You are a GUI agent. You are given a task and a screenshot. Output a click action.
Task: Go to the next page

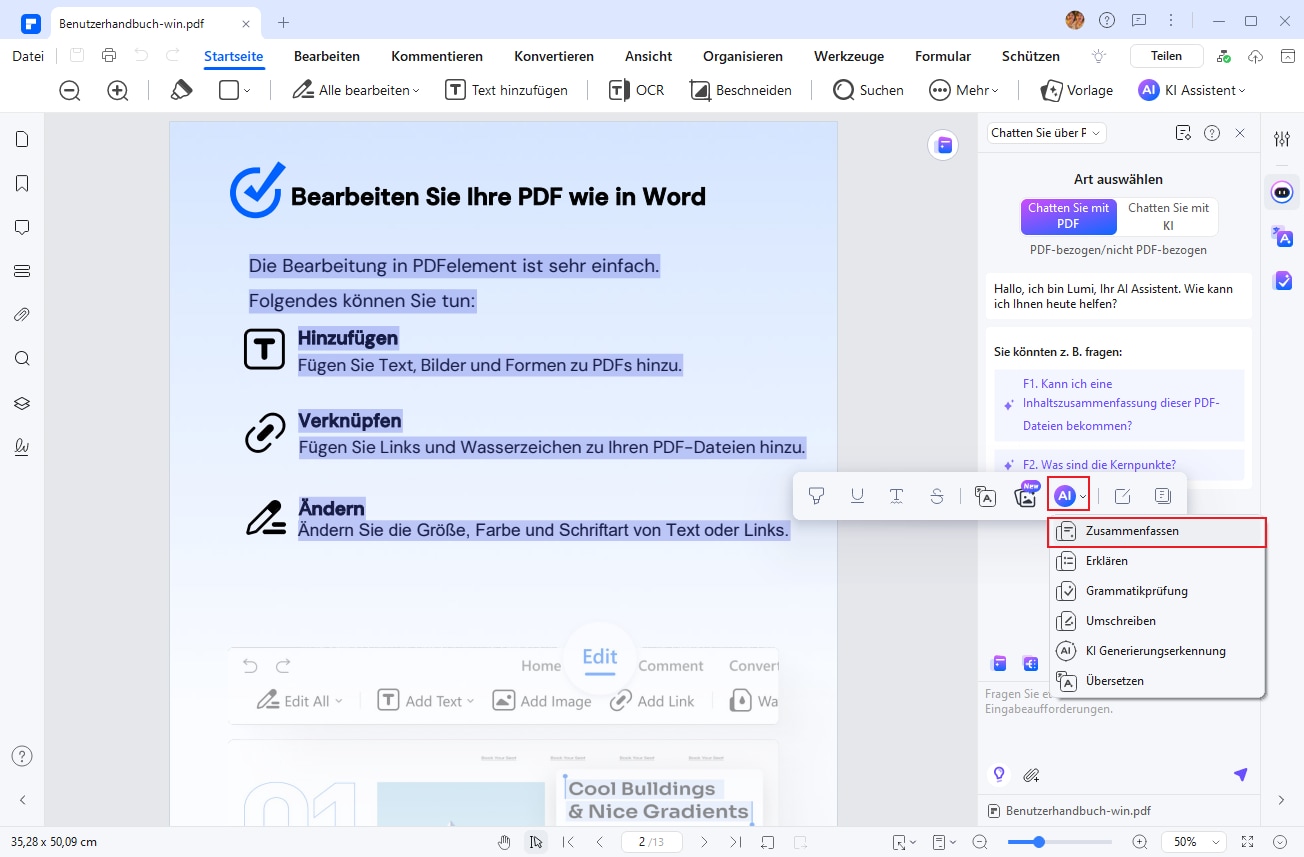click(704, 842)
